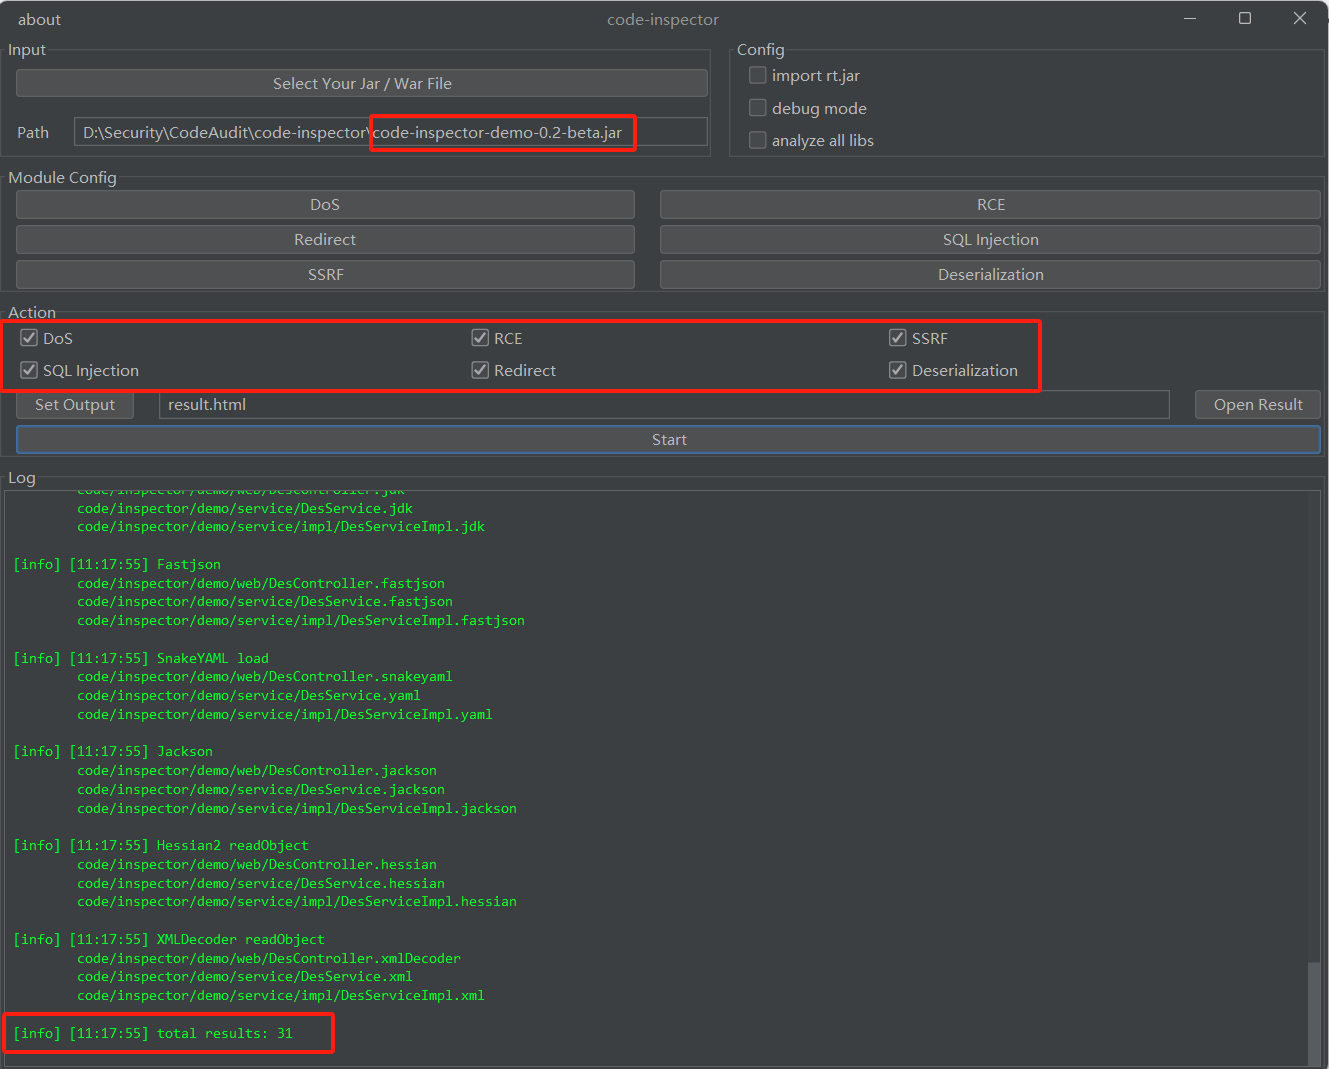1329x1069 pixels.
Task: Minimize the code-inspector window
Action: (x=1190, y=18)
